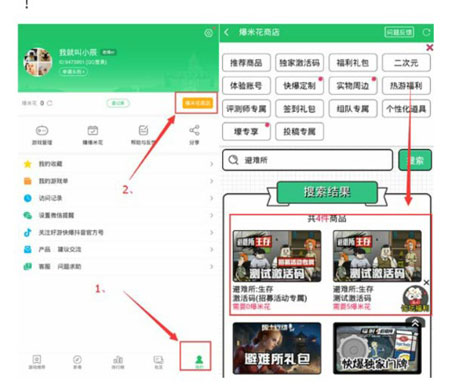Image resolution: width=450 pixels, height=388 pixels.
Task: Click the search field containing 避难所
Action: pyautogui.click(x=307, y=160)
